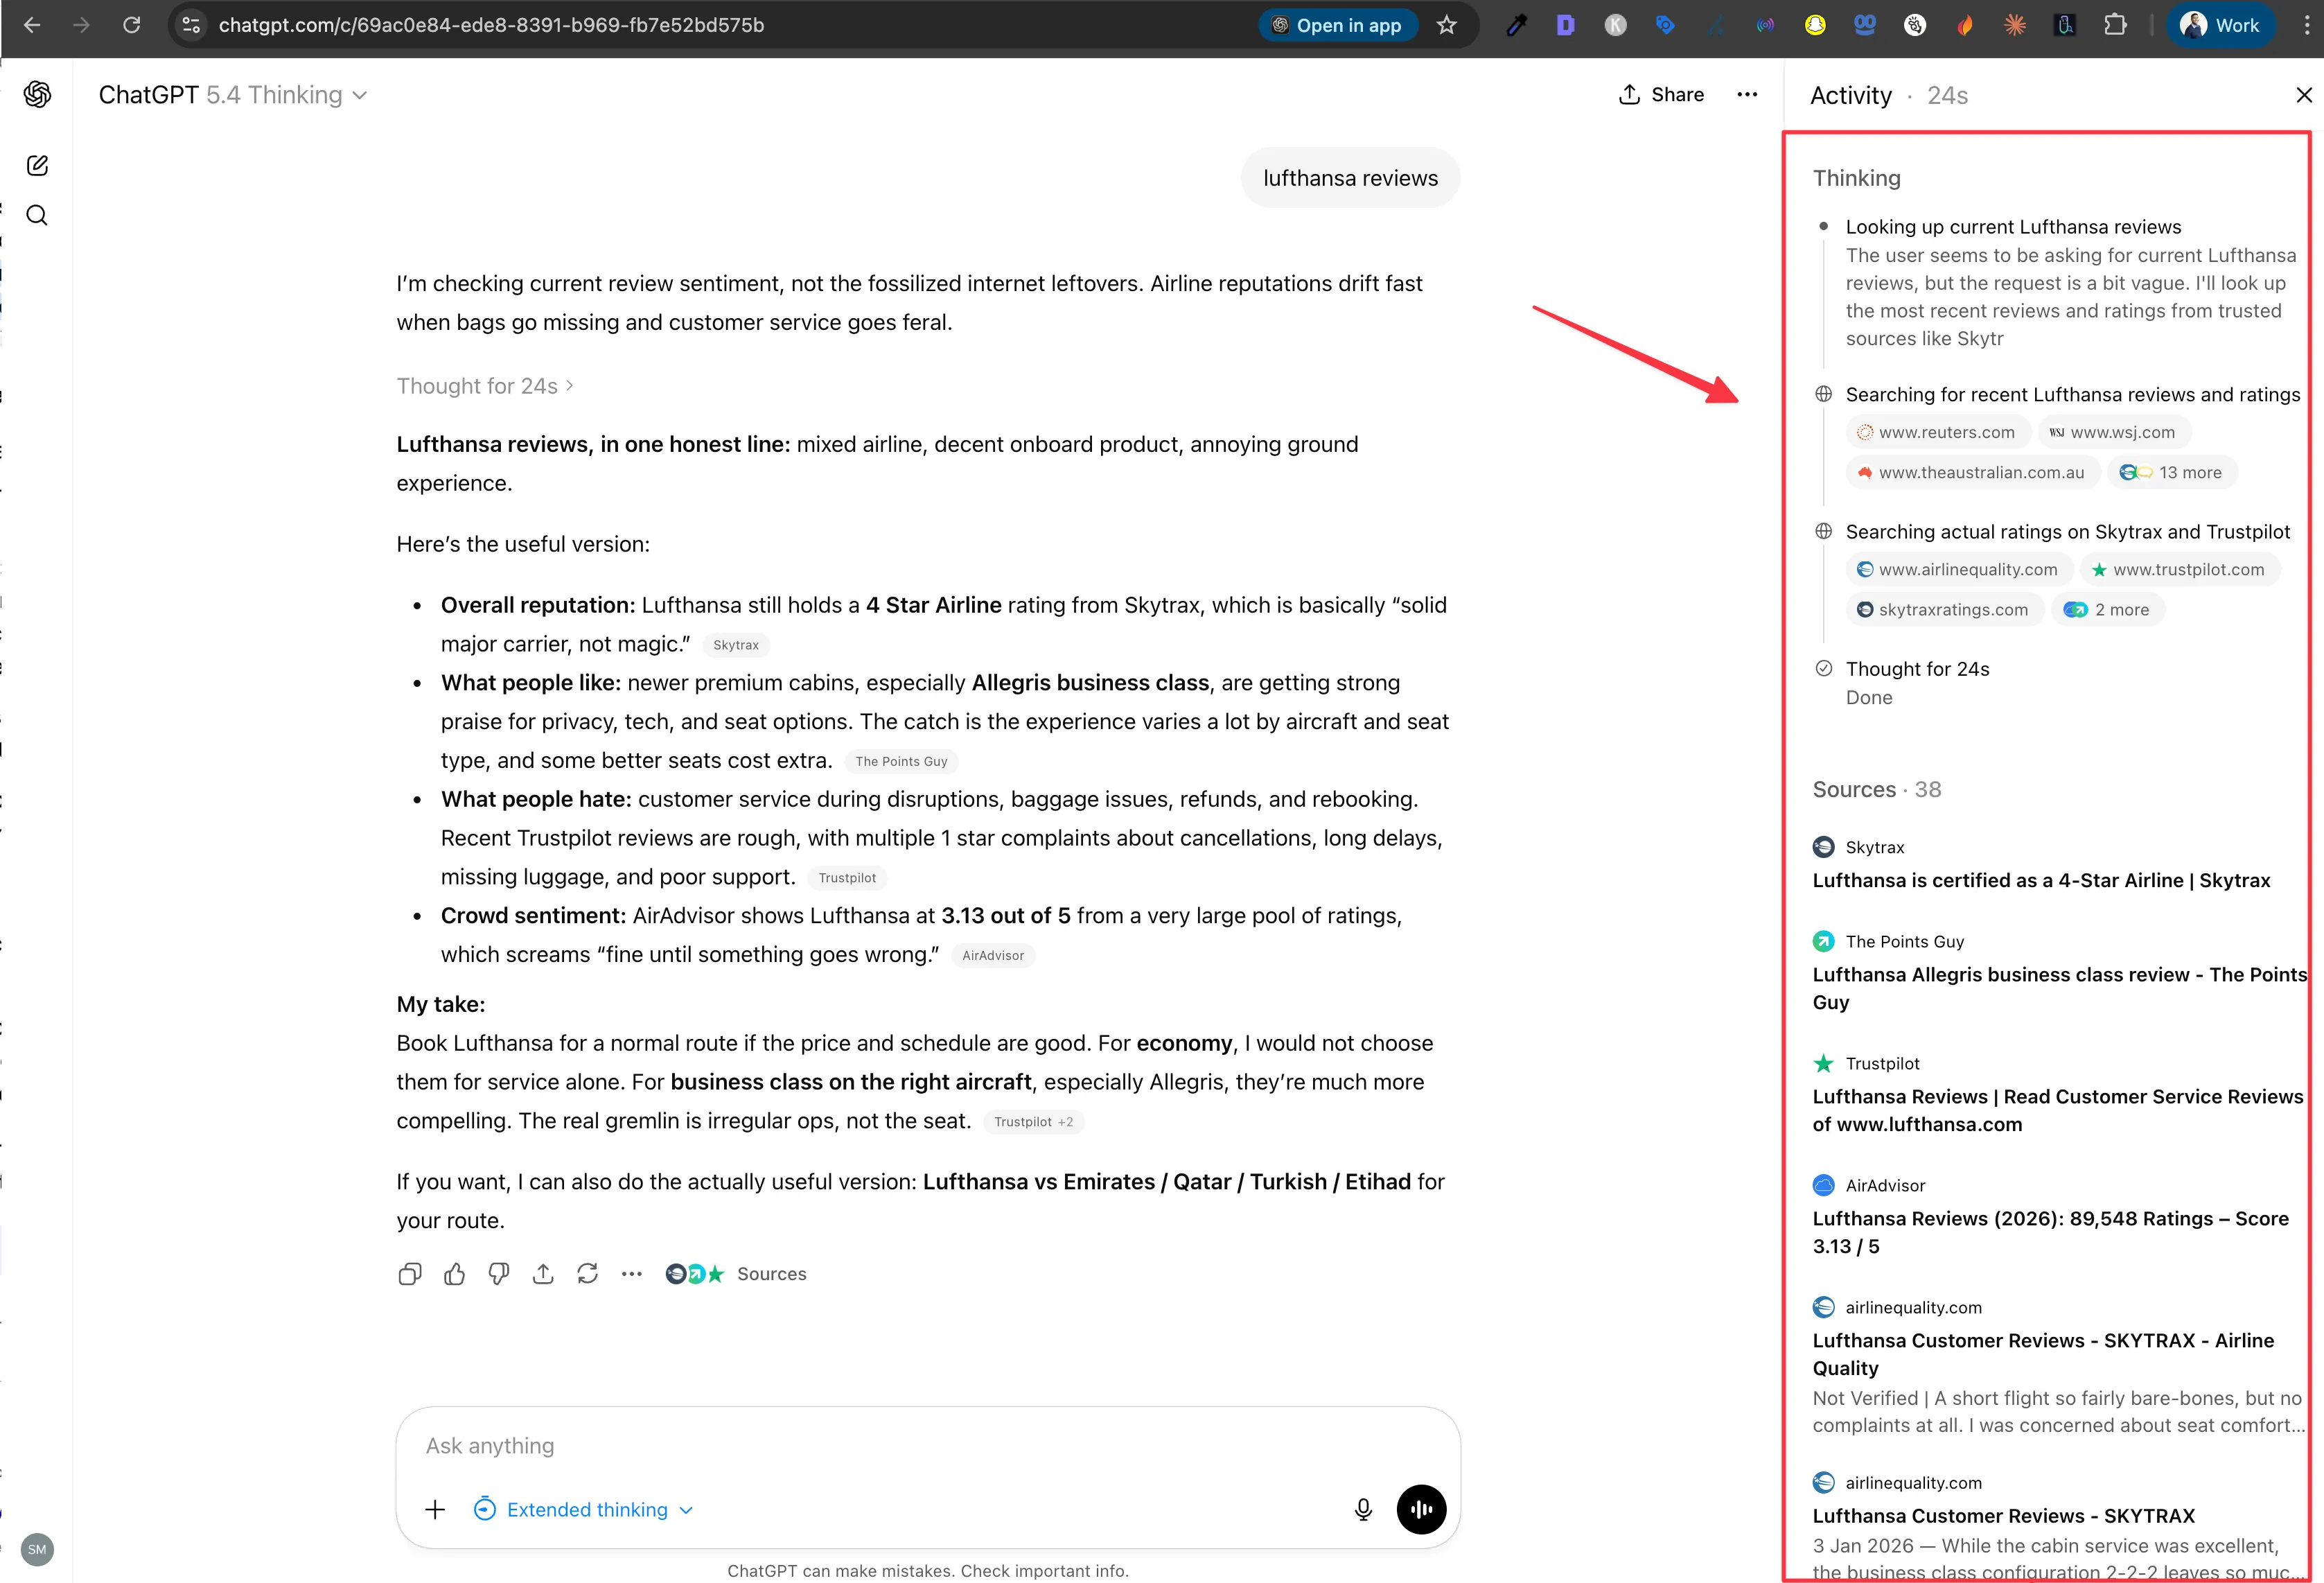Click the Share button
Image resolution: width=2324 pixels, height=1583 pixels.
[x=1661, y=94]
